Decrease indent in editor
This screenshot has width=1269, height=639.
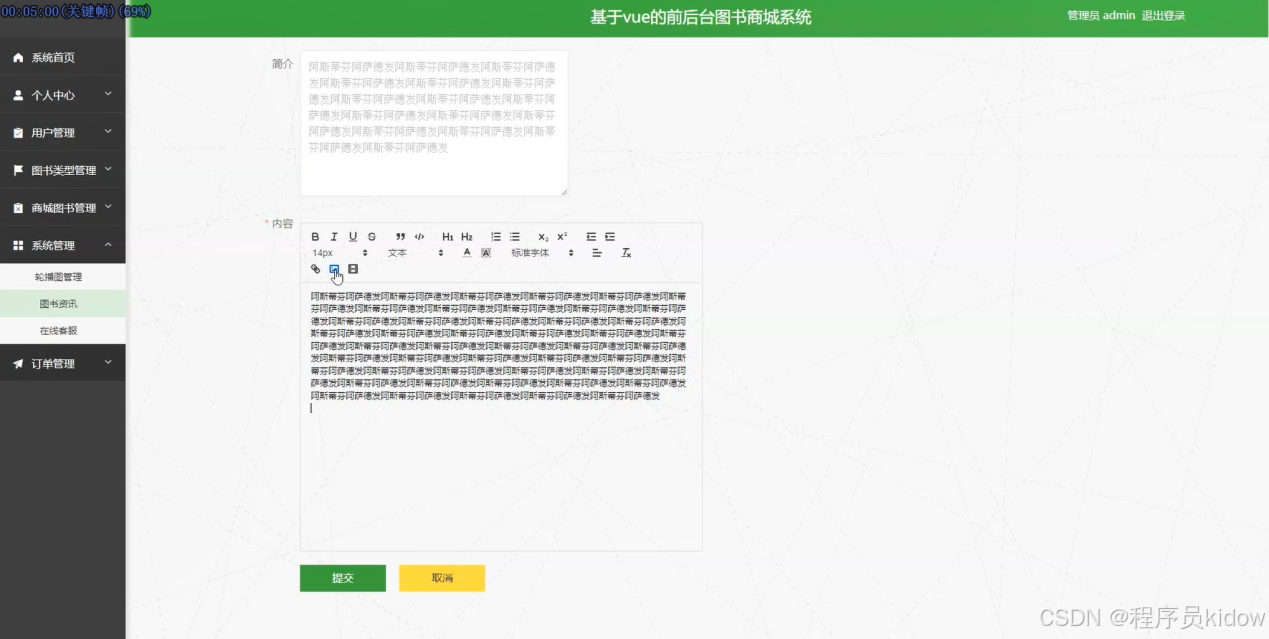(591, 237)
